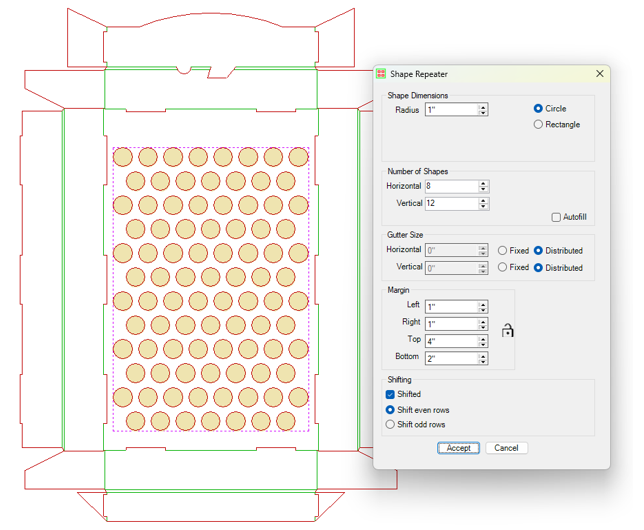Decrease the Radius with spinner down arrow
This screenshot has width=644, height=530.
[x=483, y=113]
